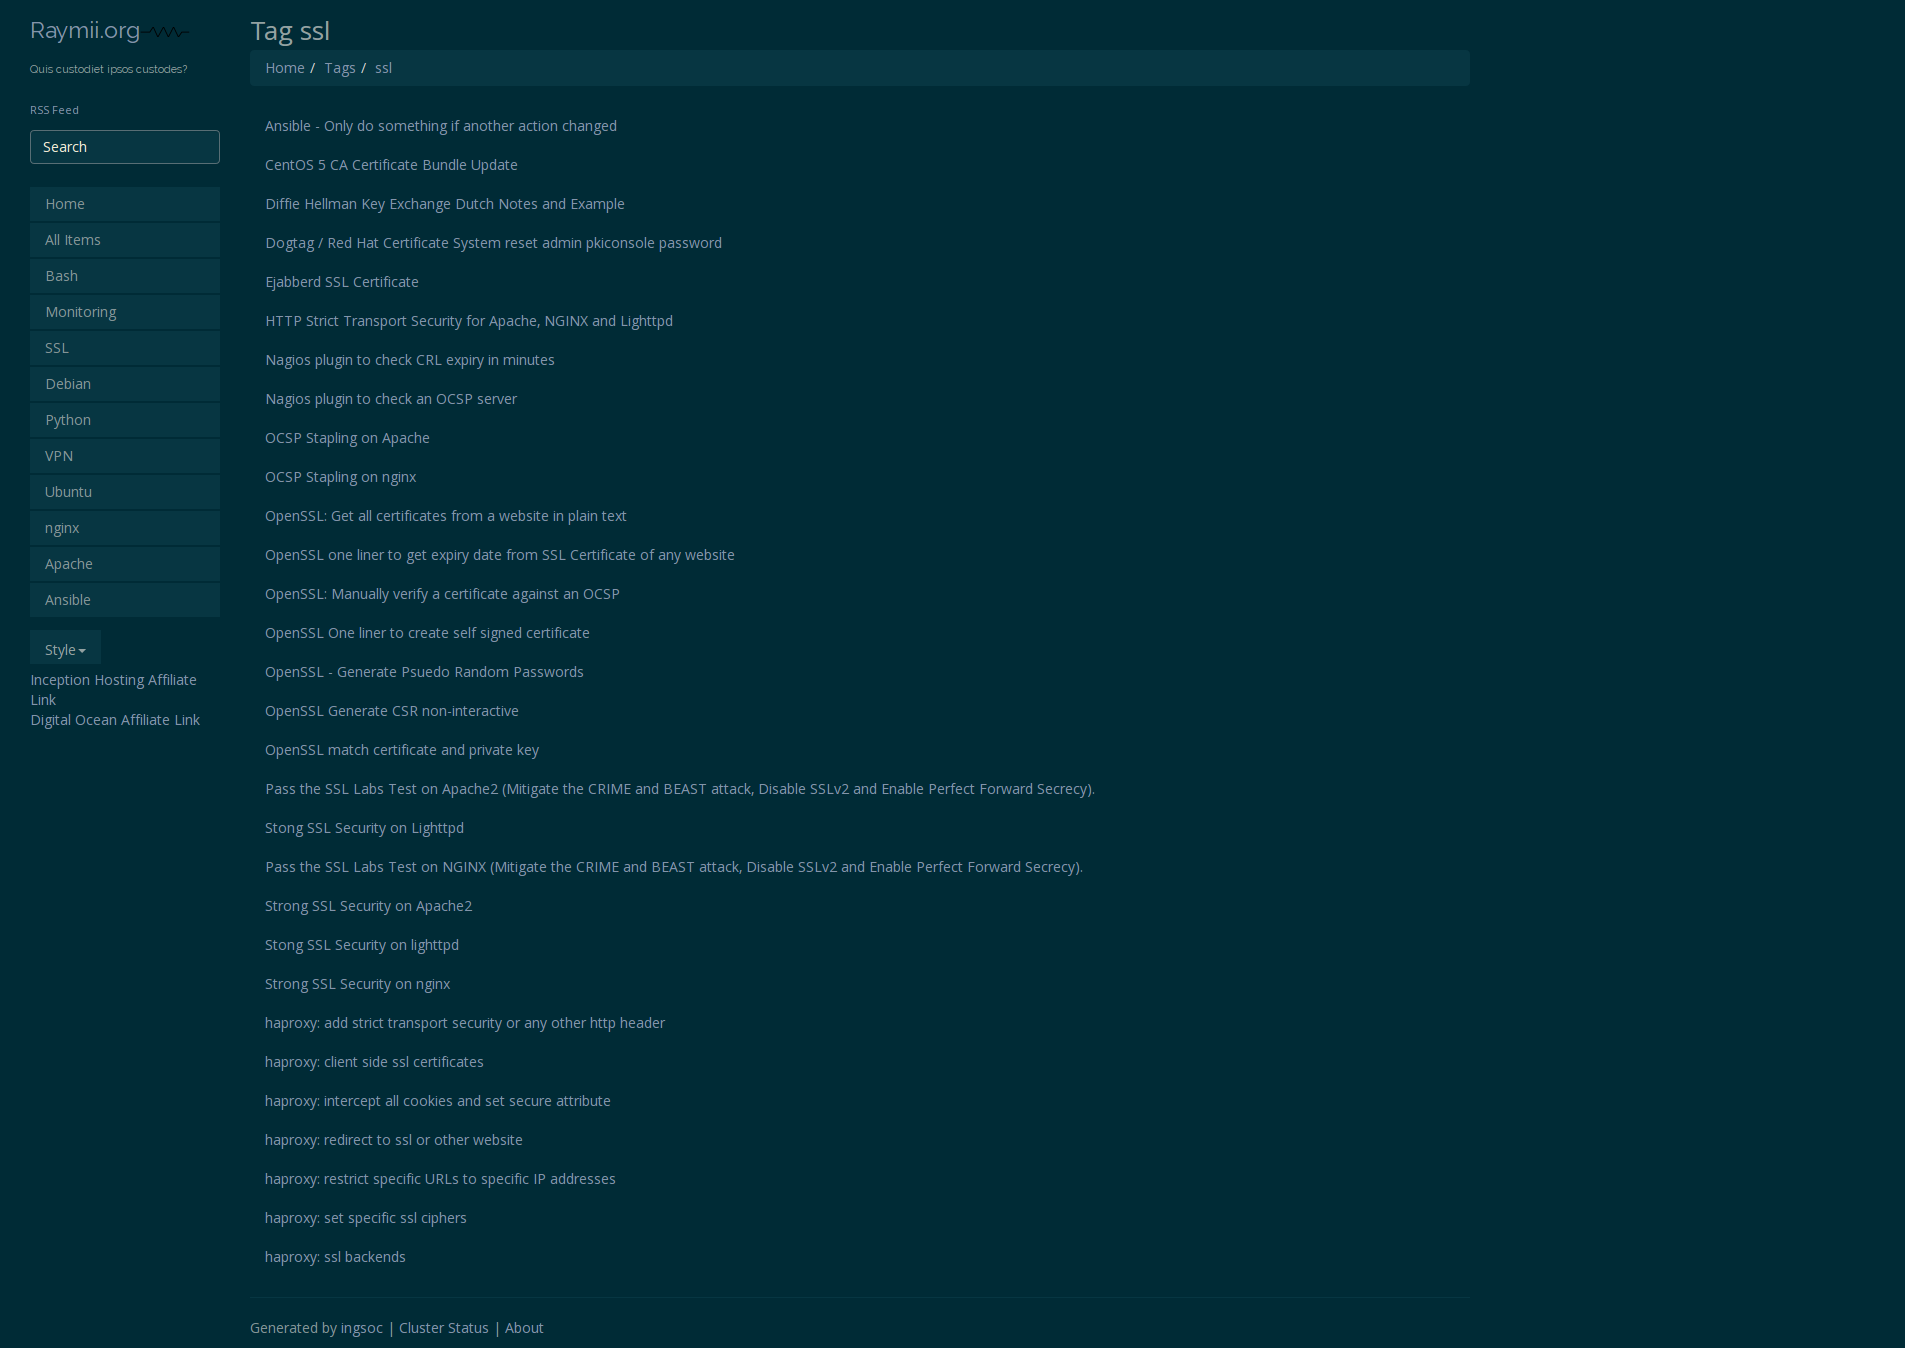
Task: Open haproxy: client side ssl certificates
Action: [x=374, y=1062]
